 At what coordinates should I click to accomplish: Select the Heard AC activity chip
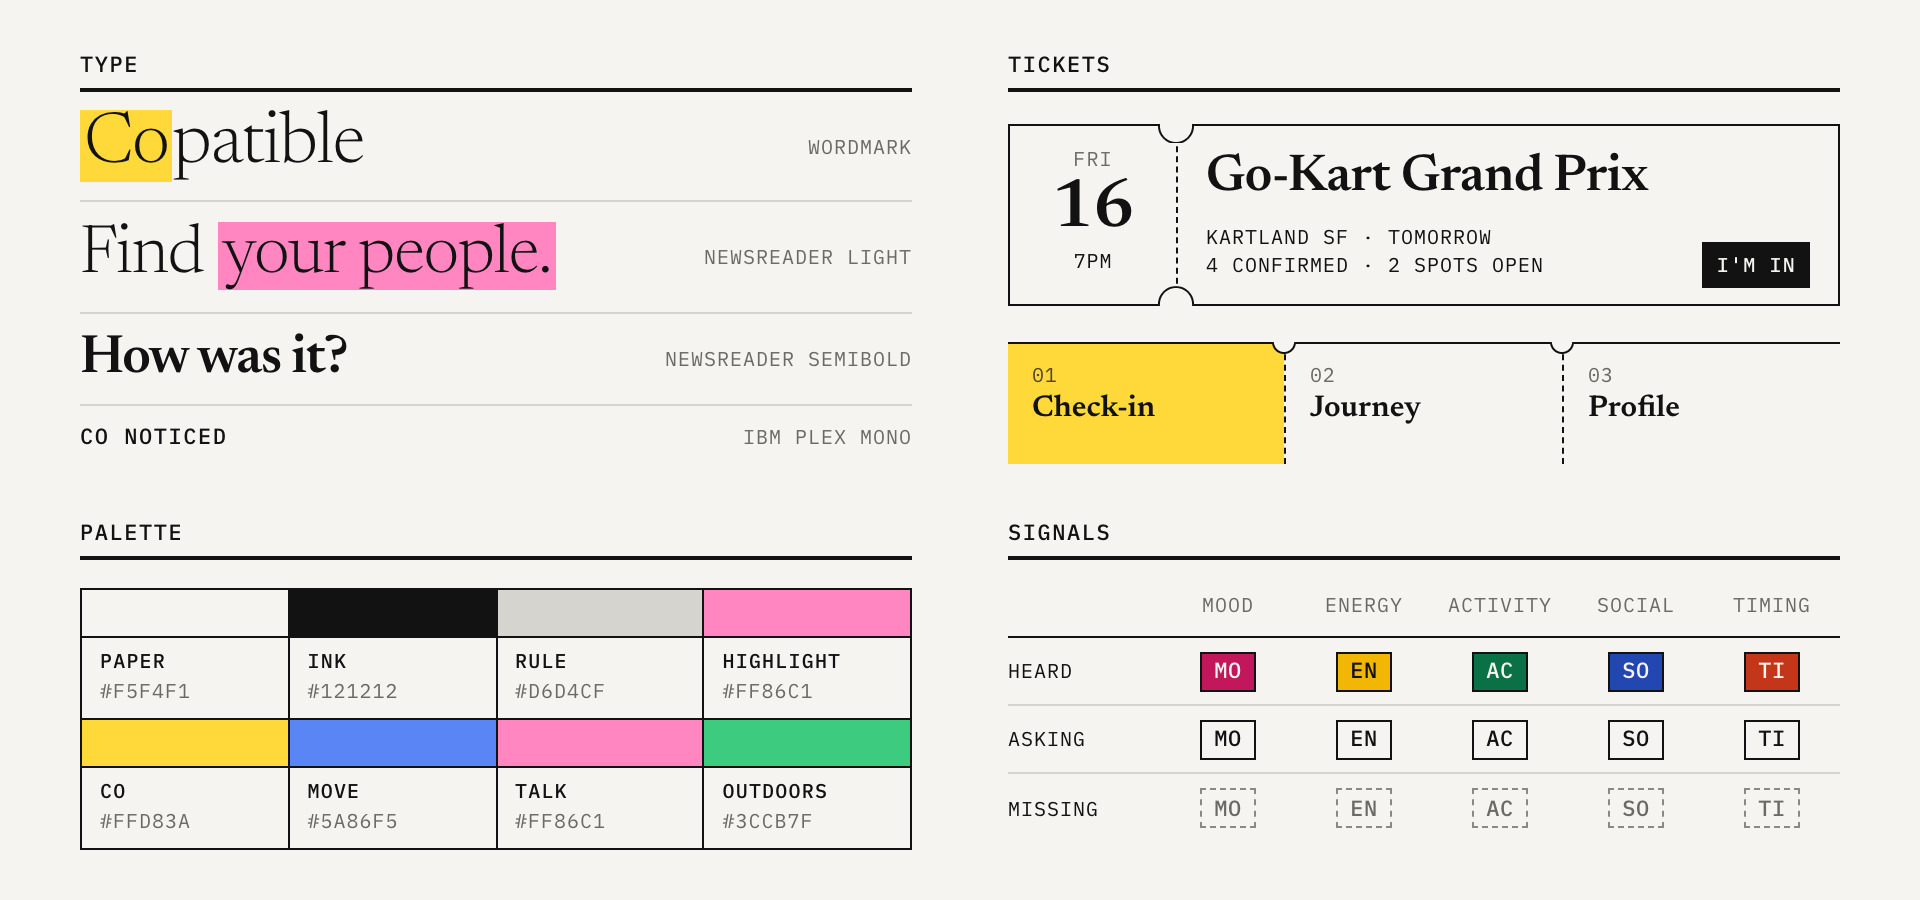(x=1500, y=671)
